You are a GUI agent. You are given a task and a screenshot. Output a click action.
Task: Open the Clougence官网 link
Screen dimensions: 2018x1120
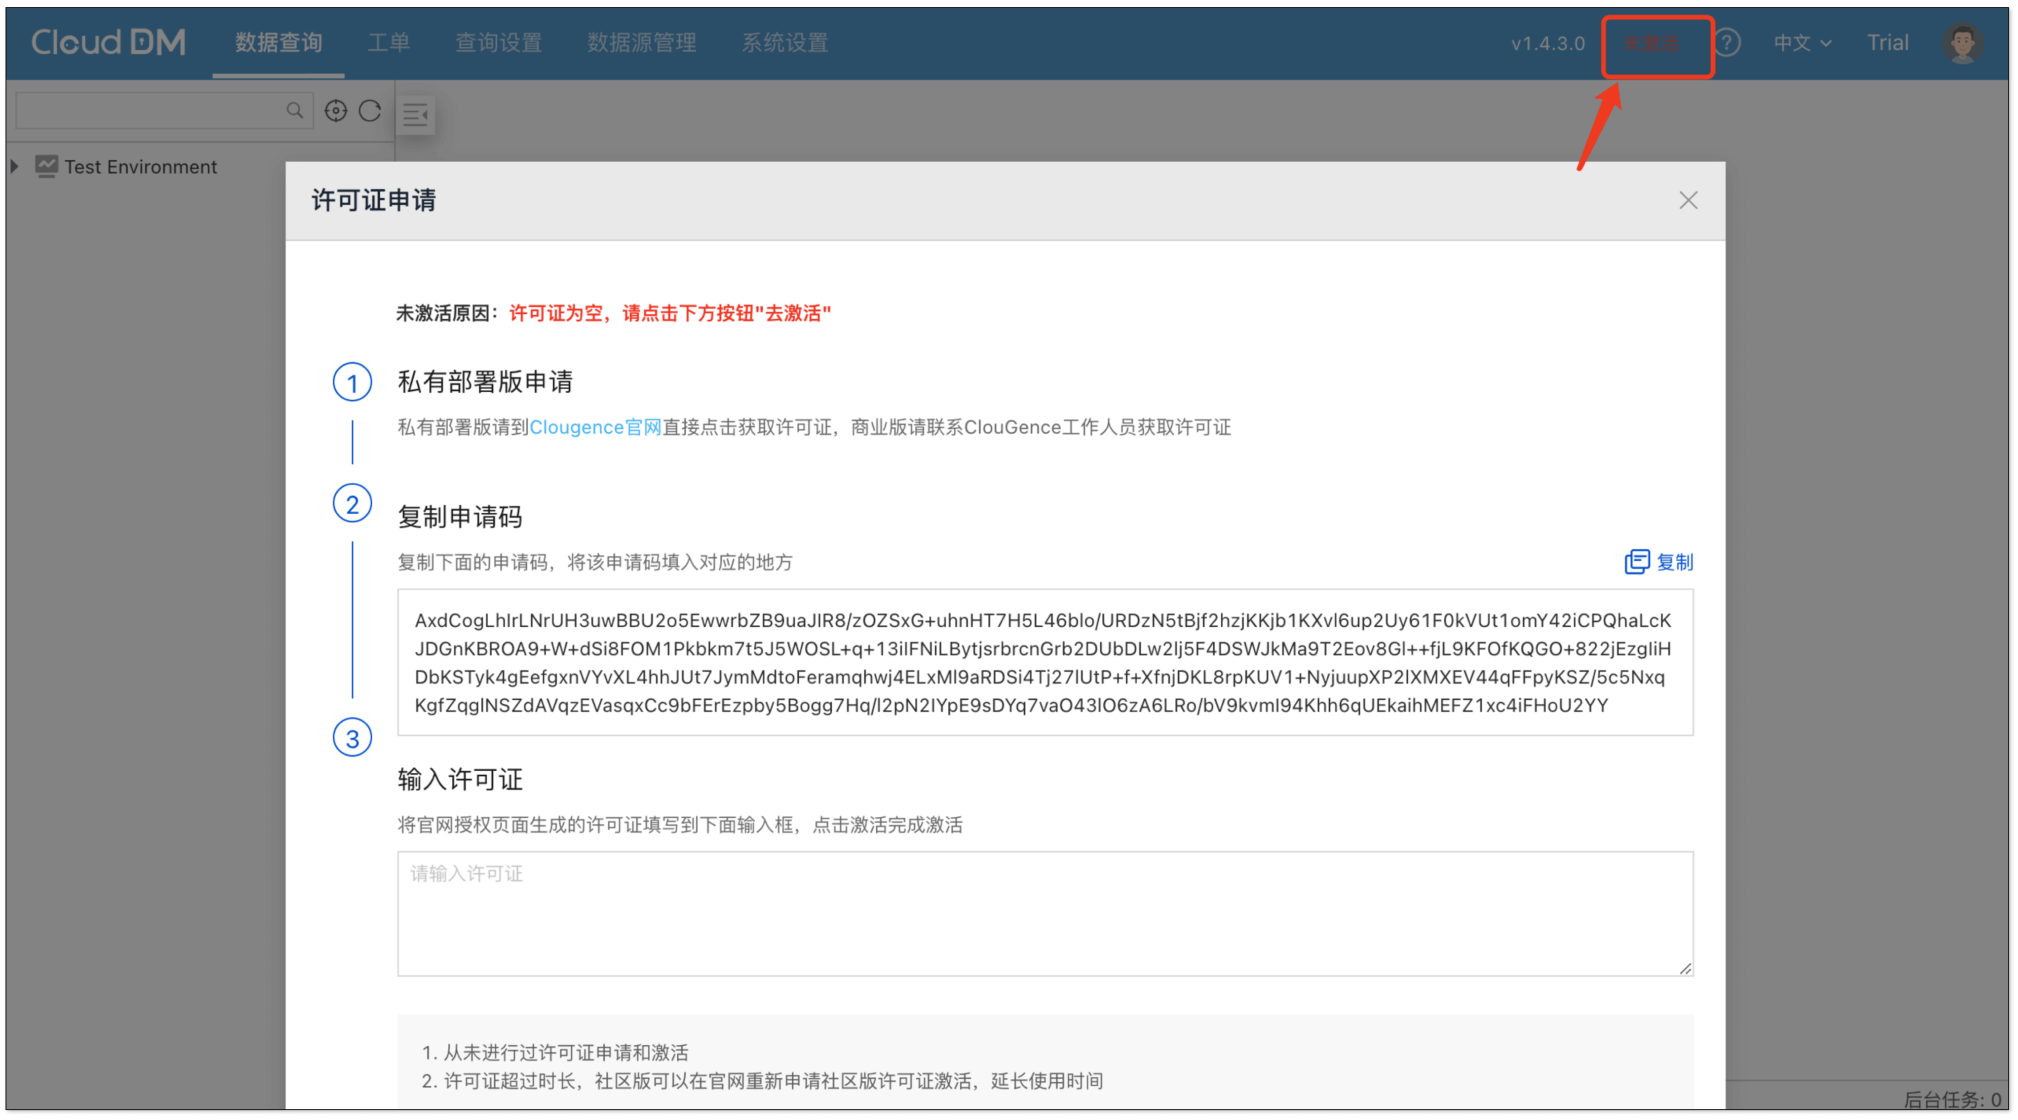click(595, 428)
